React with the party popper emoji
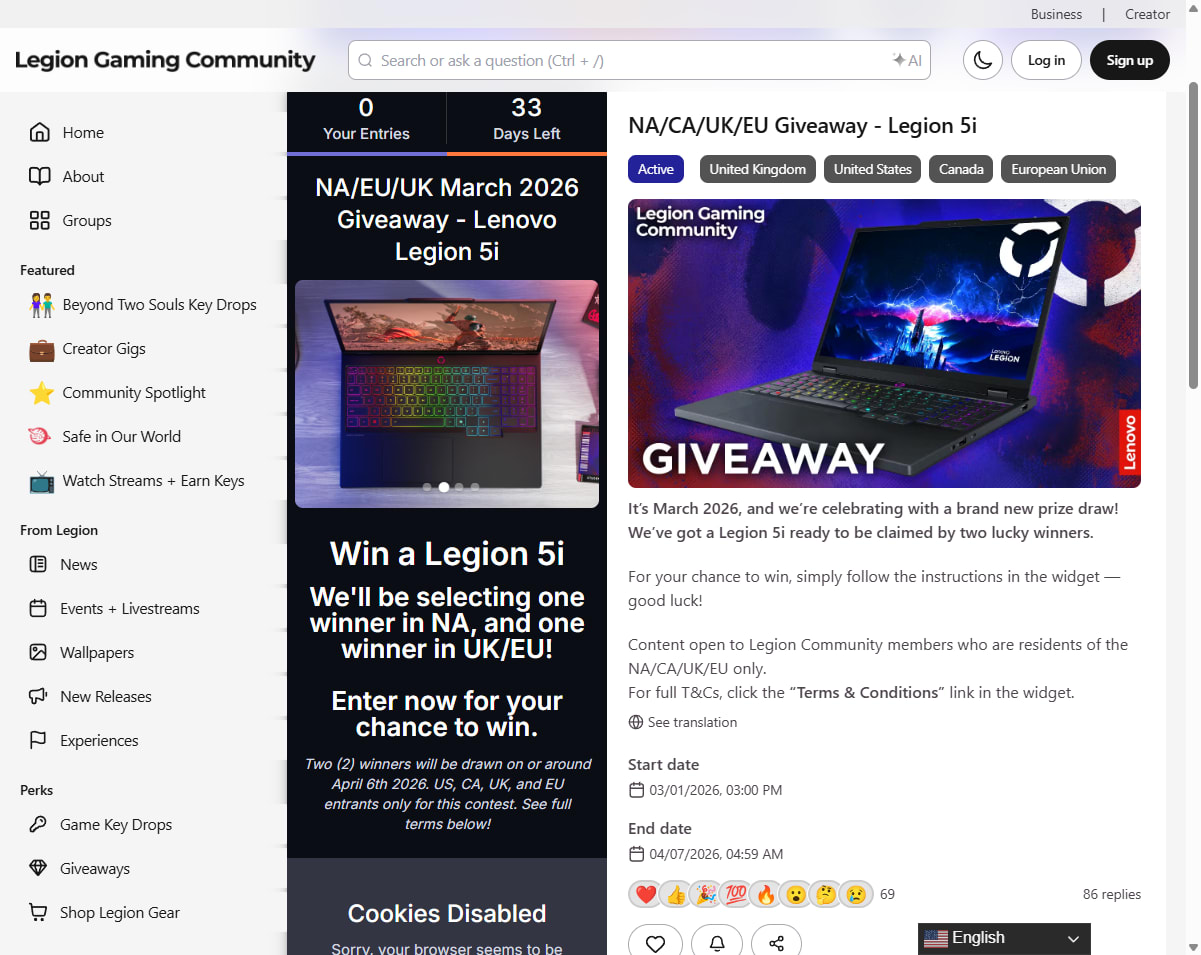 (x=706, y=894)
